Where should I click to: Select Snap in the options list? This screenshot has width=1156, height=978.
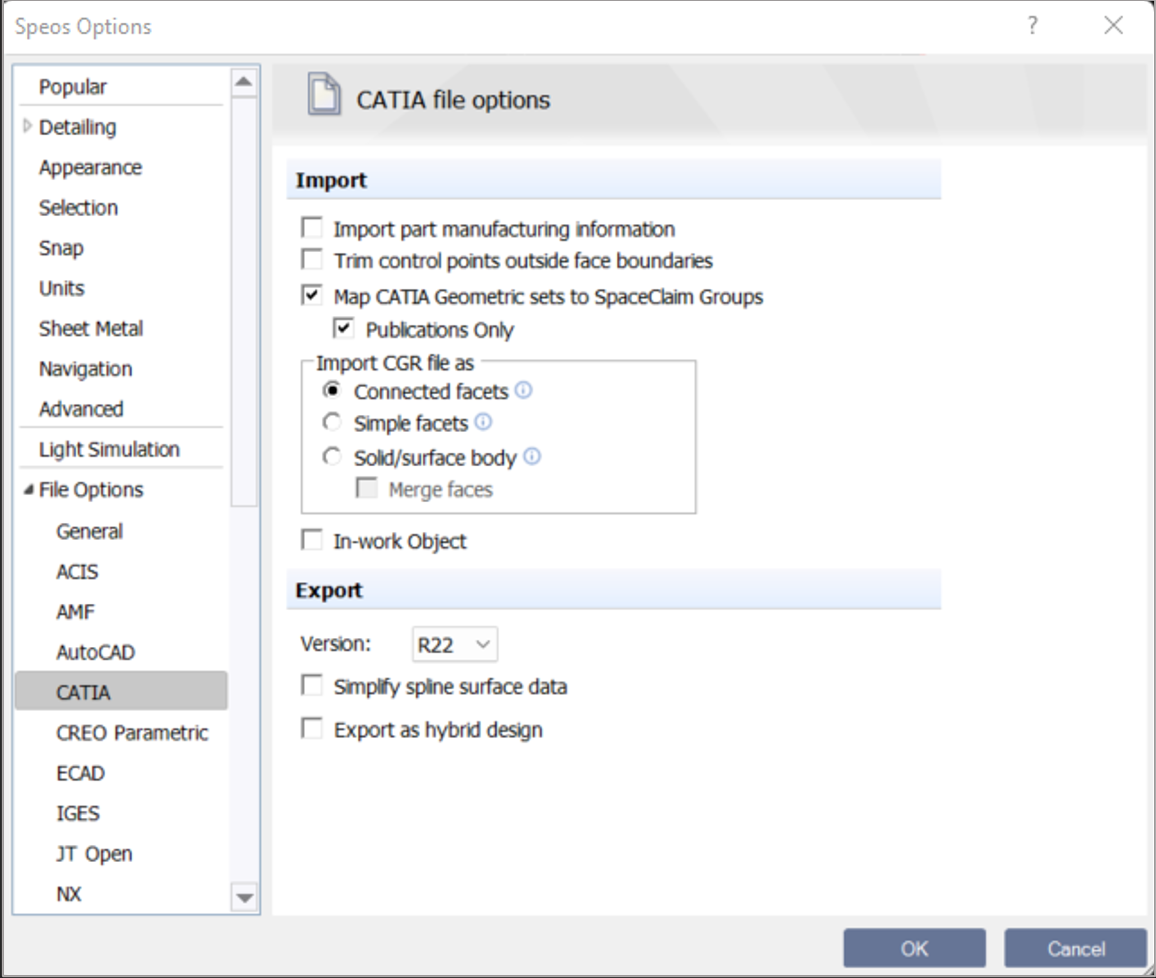coord(61,248)
